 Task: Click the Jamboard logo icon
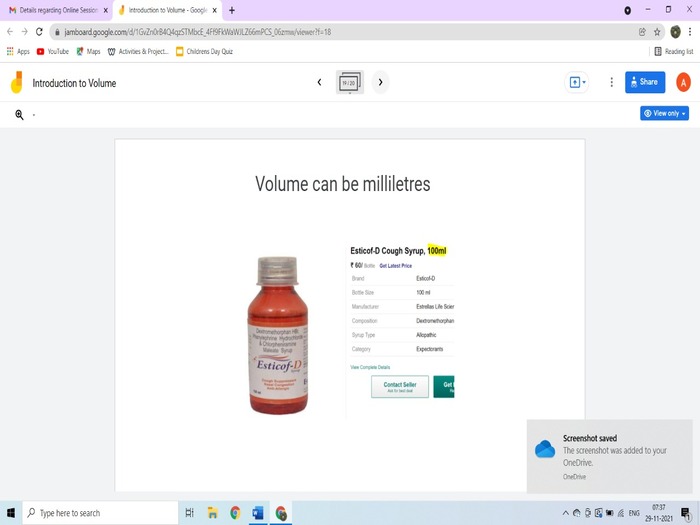coord(17,82)
